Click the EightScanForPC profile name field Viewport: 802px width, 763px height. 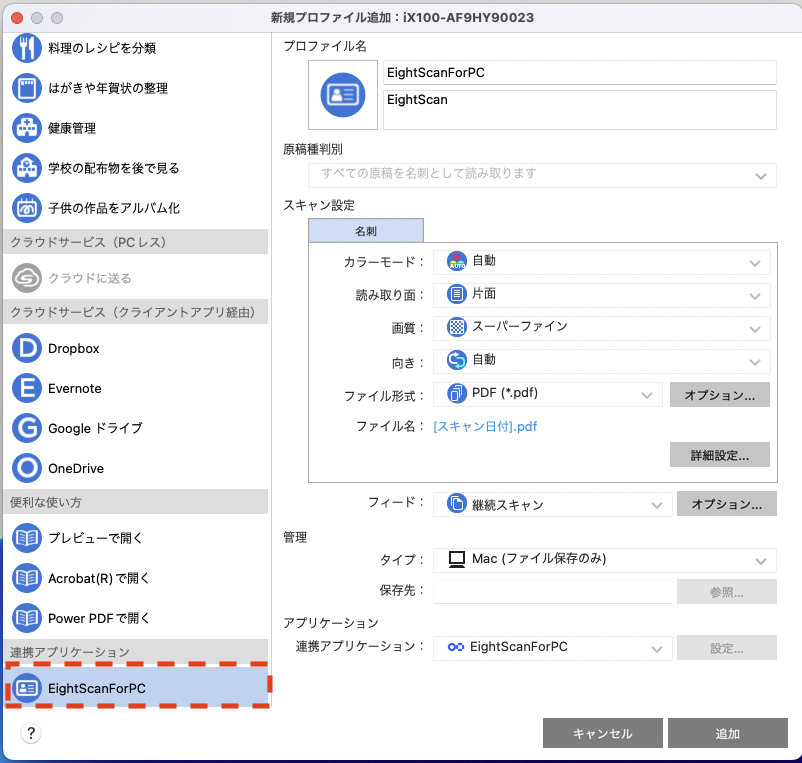pos(580,73)
